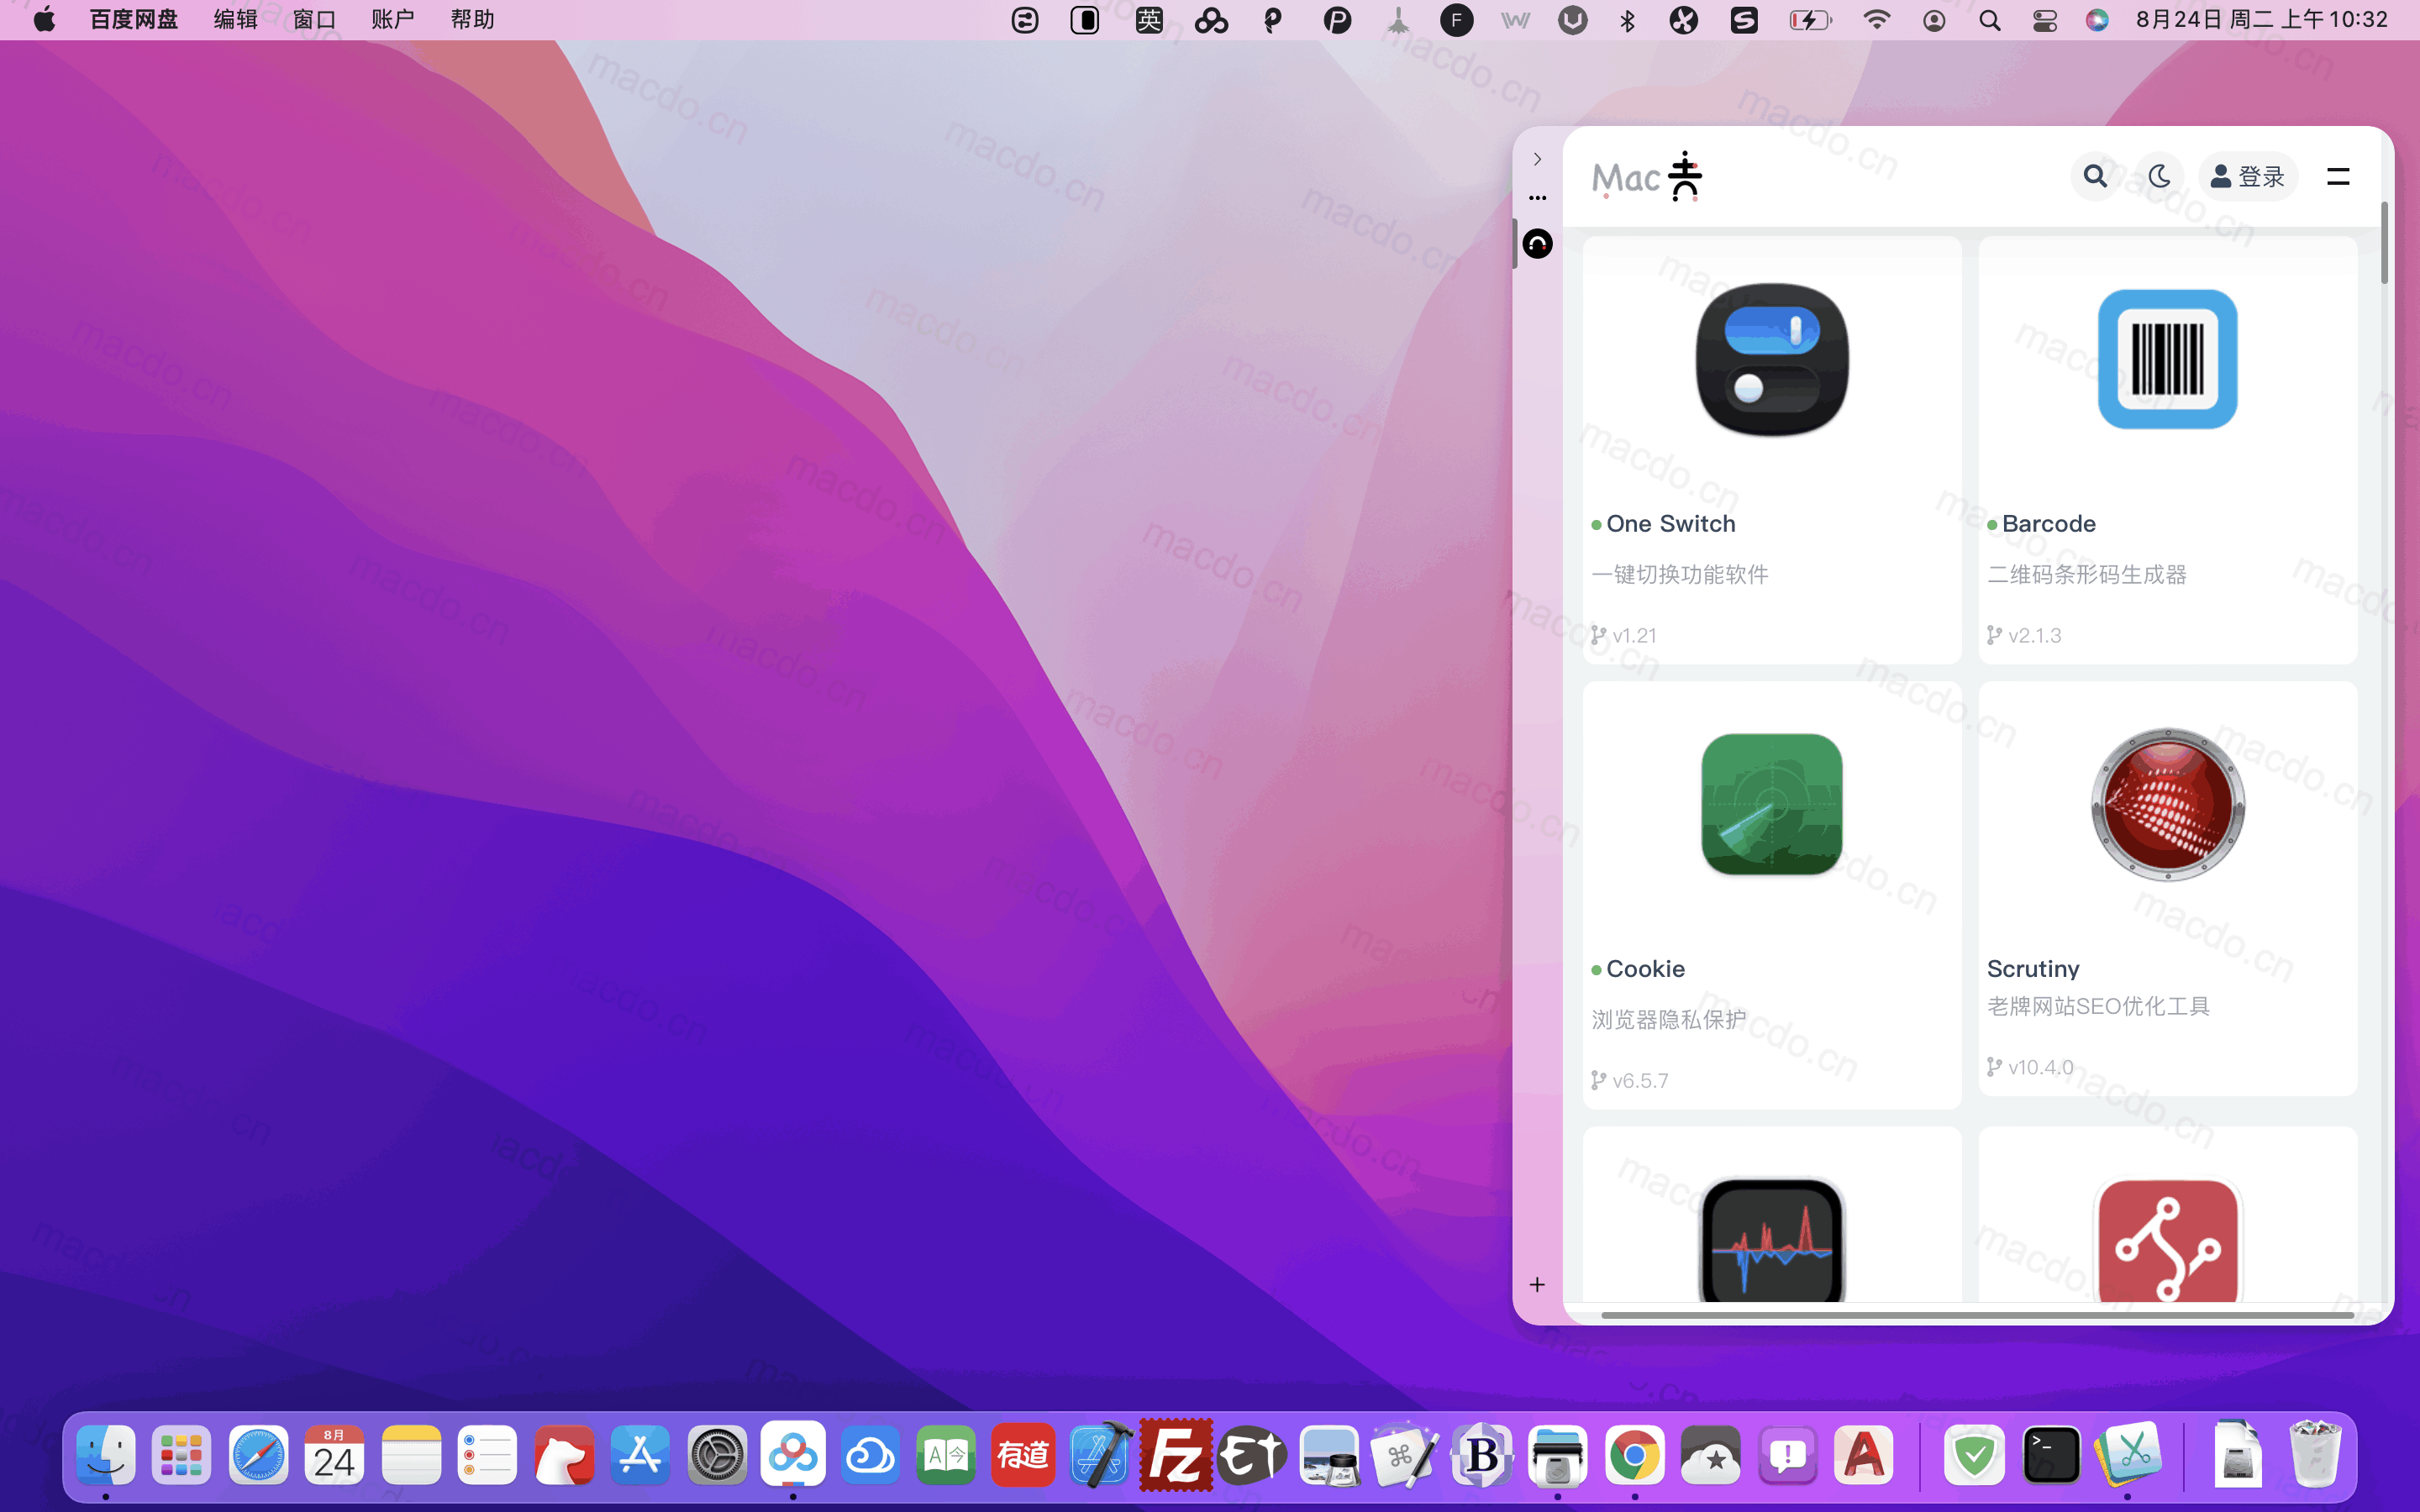The width and height of the screenshot is (2420, 1512).
Task: Click the One Switch title link
Action: pos(1670,523)
